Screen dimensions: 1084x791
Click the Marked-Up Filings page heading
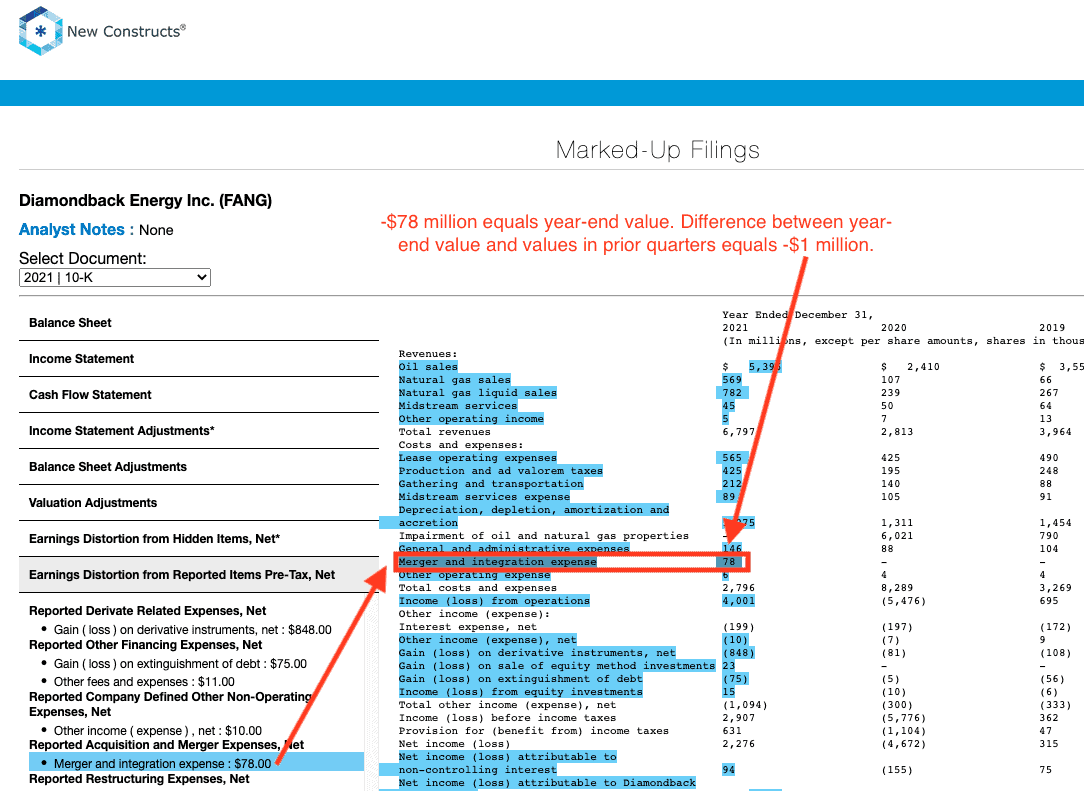[657, 150]
